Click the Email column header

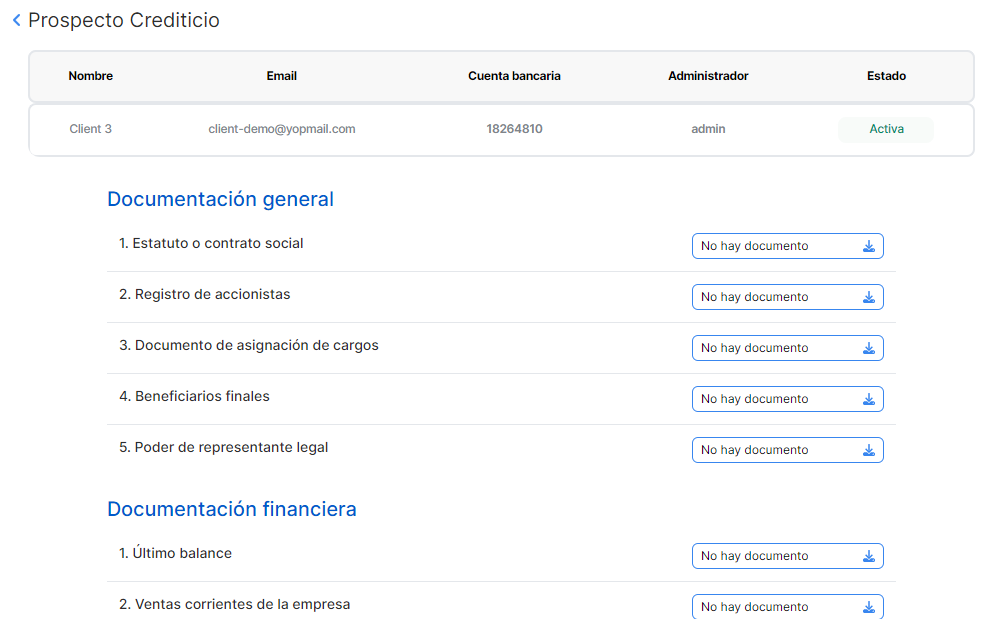(281, 76)
